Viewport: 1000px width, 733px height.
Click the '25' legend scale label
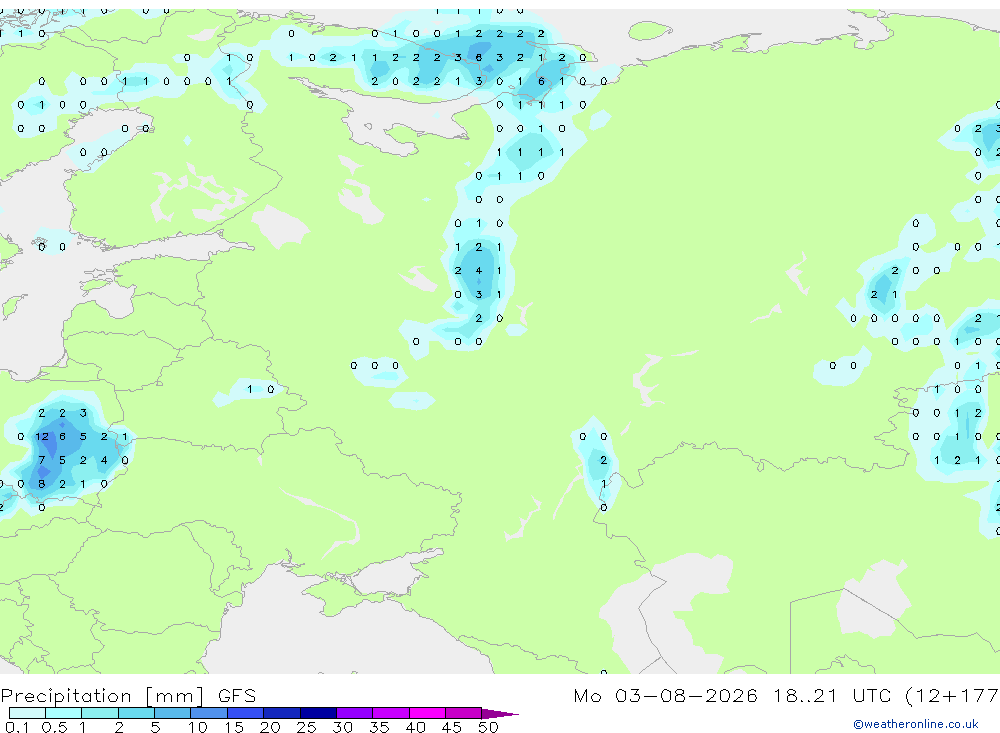pos(306,727)
